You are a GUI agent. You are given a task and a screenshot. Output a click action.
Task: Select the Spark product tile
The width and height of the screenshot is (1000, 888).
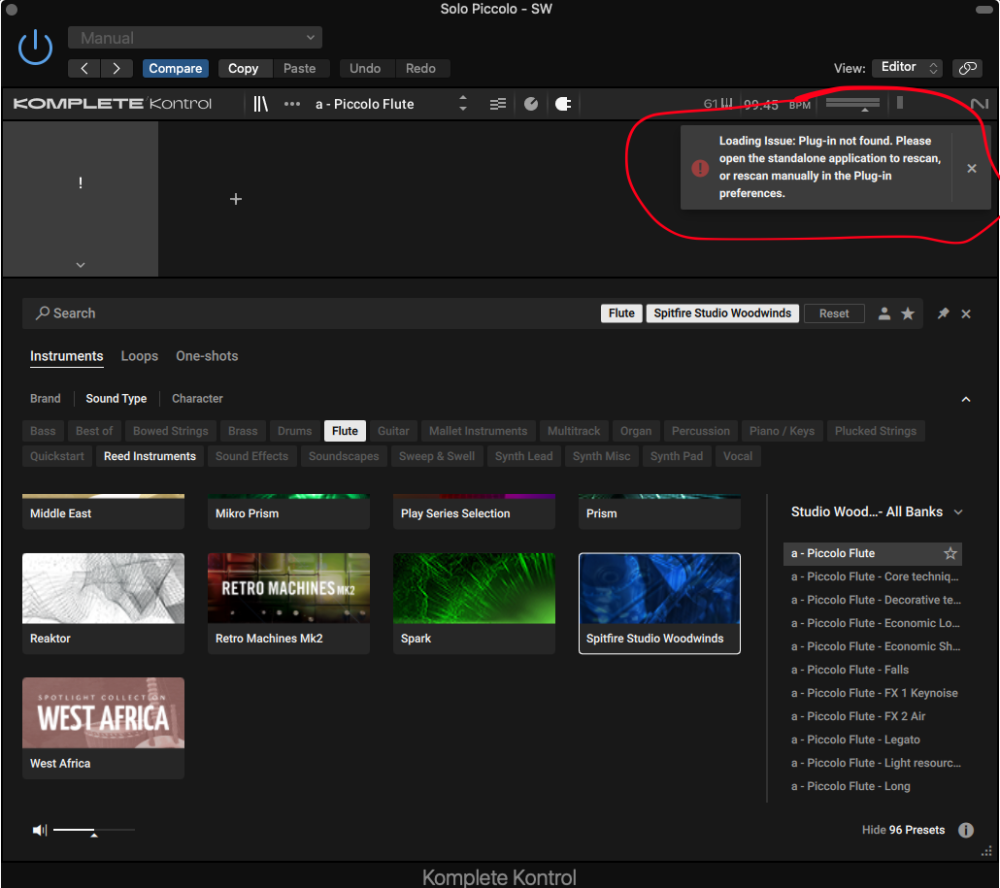(474, 603)
